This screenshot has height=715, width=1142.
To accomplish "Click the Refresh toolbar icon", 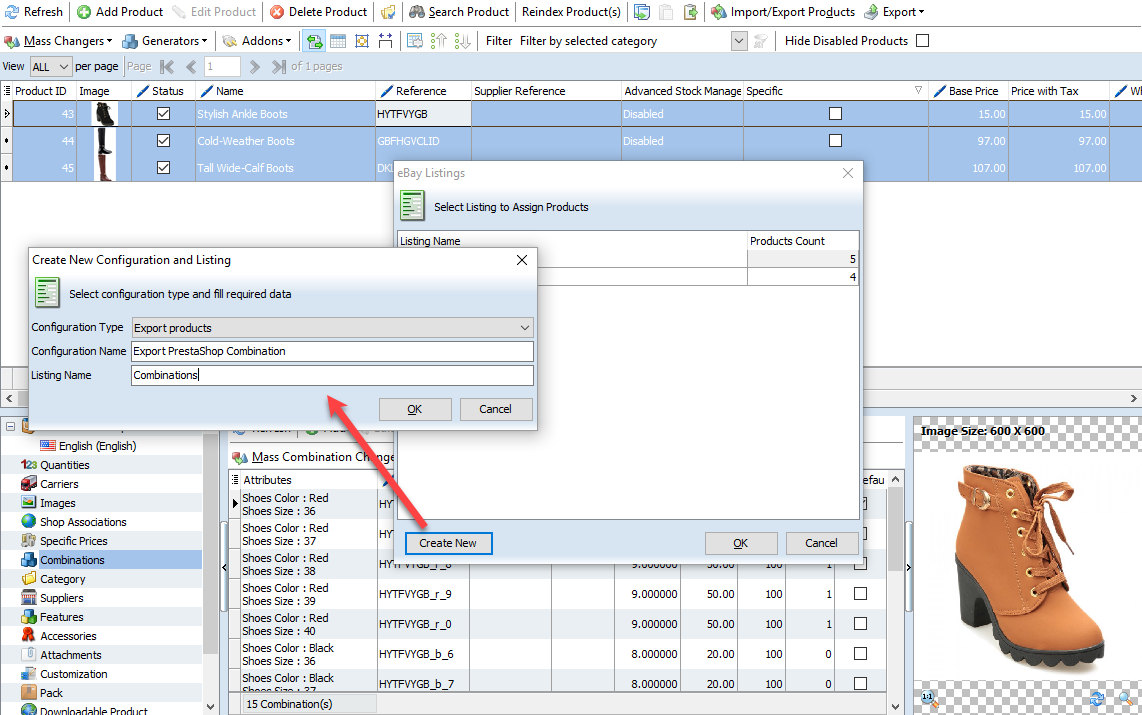I will 12,12.
